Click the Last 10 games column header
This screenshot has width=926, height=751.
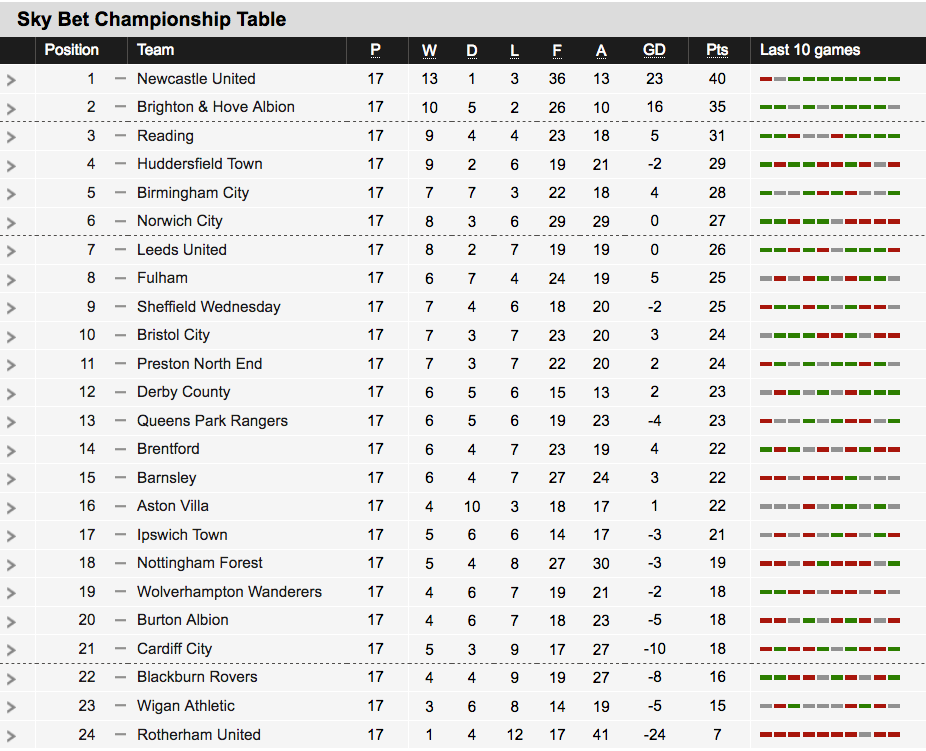[810, 50]
